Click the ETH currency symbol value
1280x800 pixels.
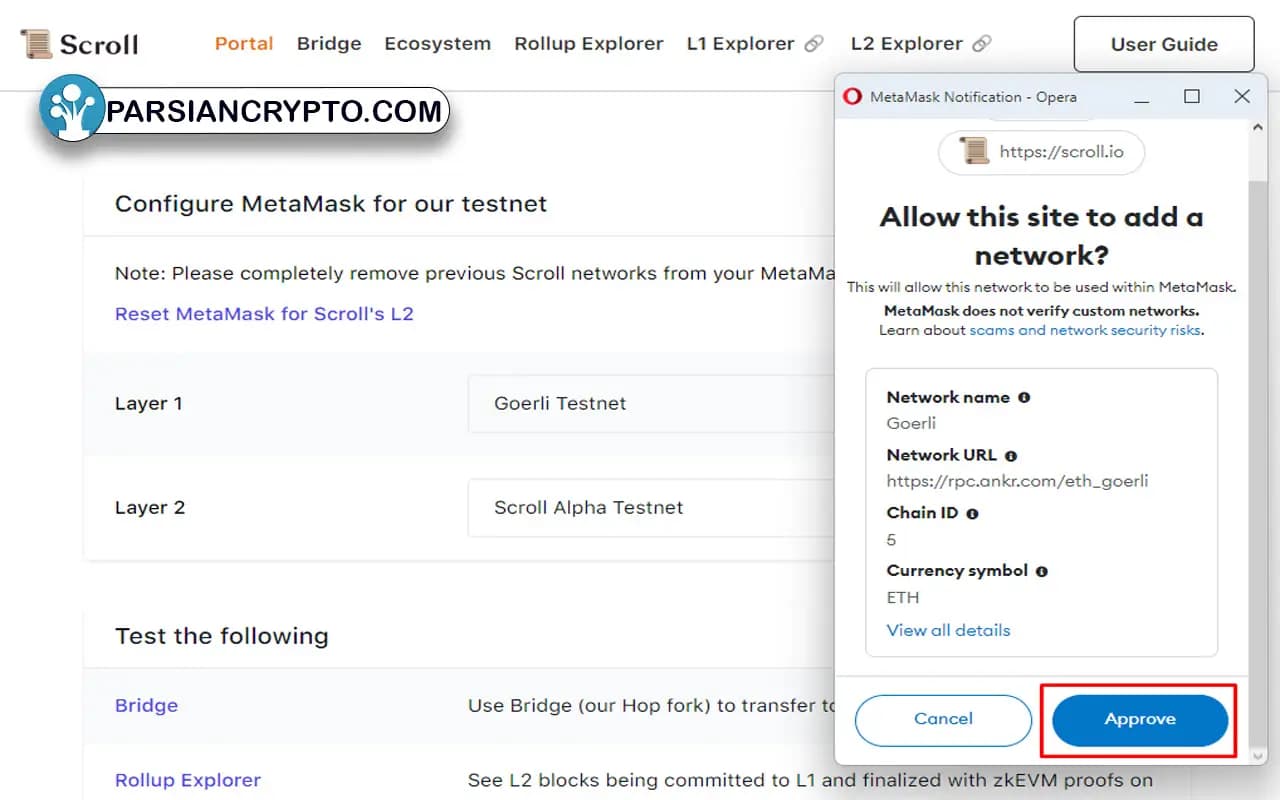[903, 598]
